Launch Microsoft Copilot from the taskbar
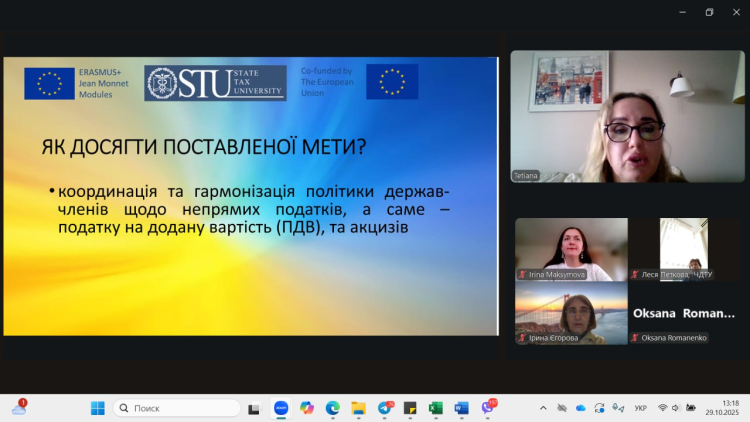 [307, 408]
